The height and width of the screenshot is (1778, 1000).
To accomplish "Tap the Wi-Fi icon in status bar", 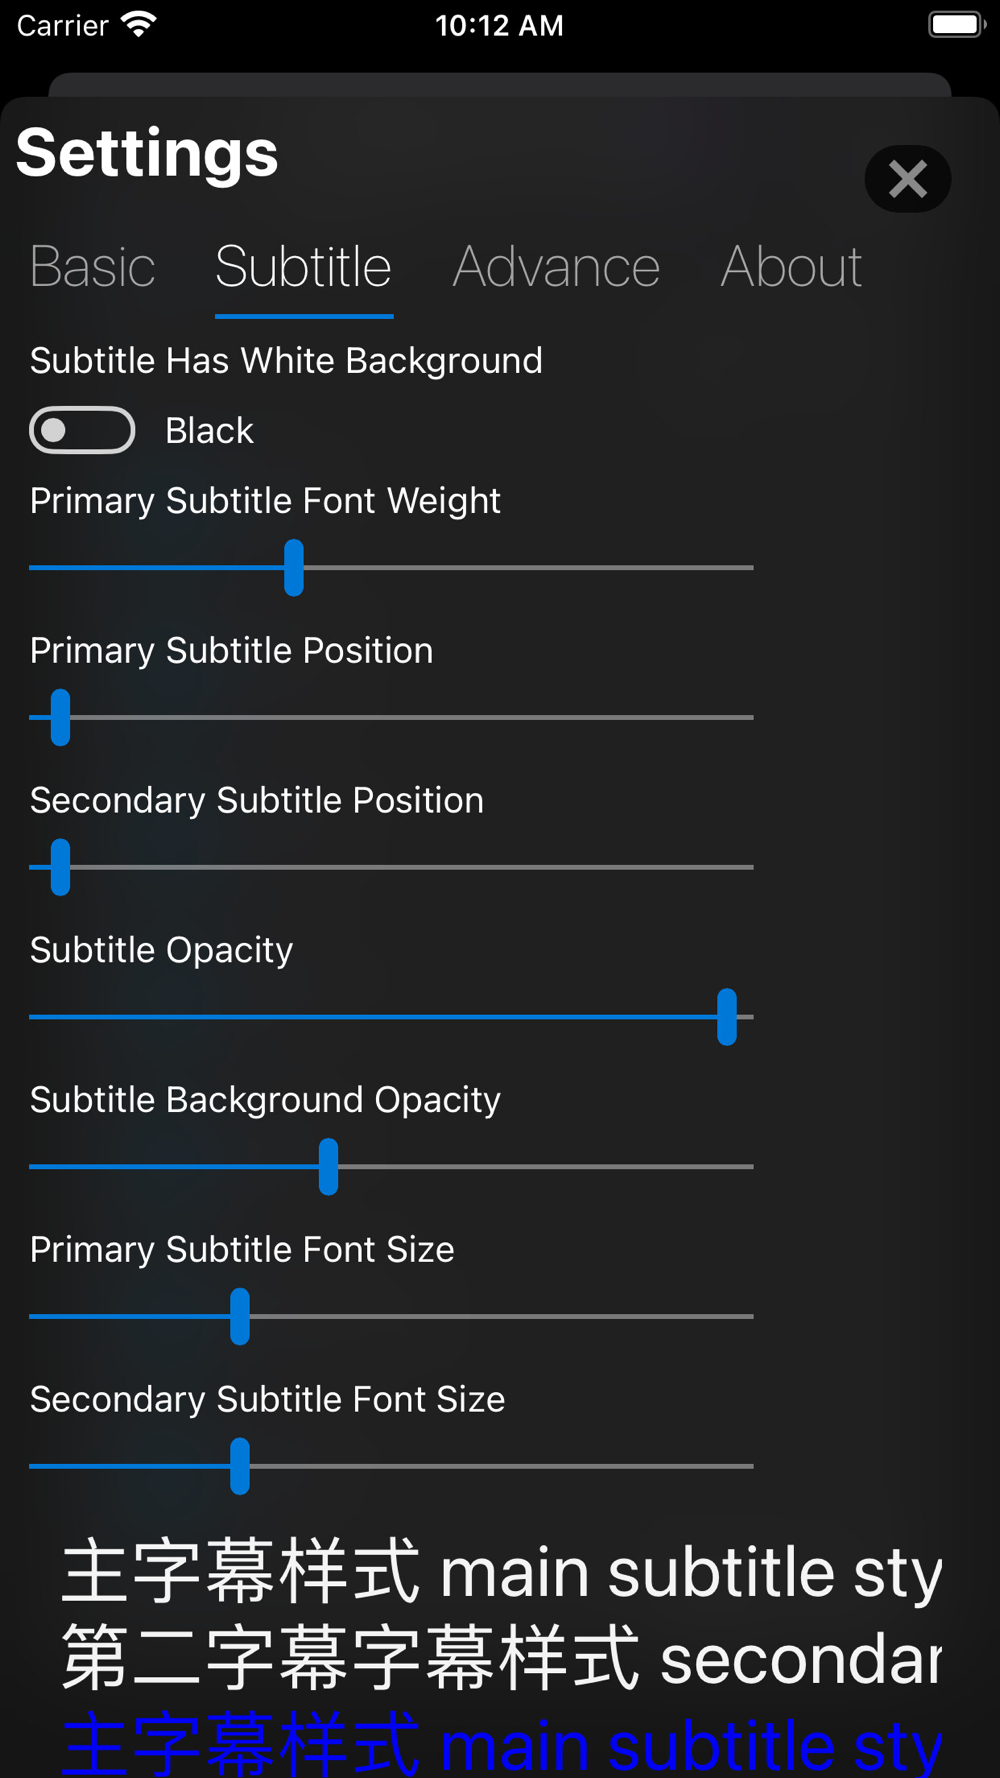I will coord(139,25).
